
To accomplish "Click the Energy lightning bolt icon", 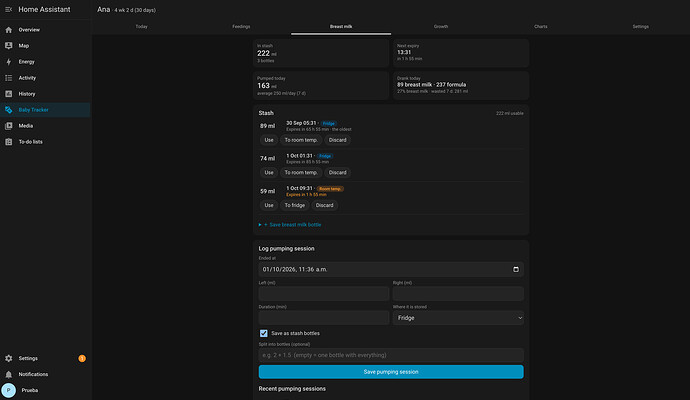I will click(8, 62).
